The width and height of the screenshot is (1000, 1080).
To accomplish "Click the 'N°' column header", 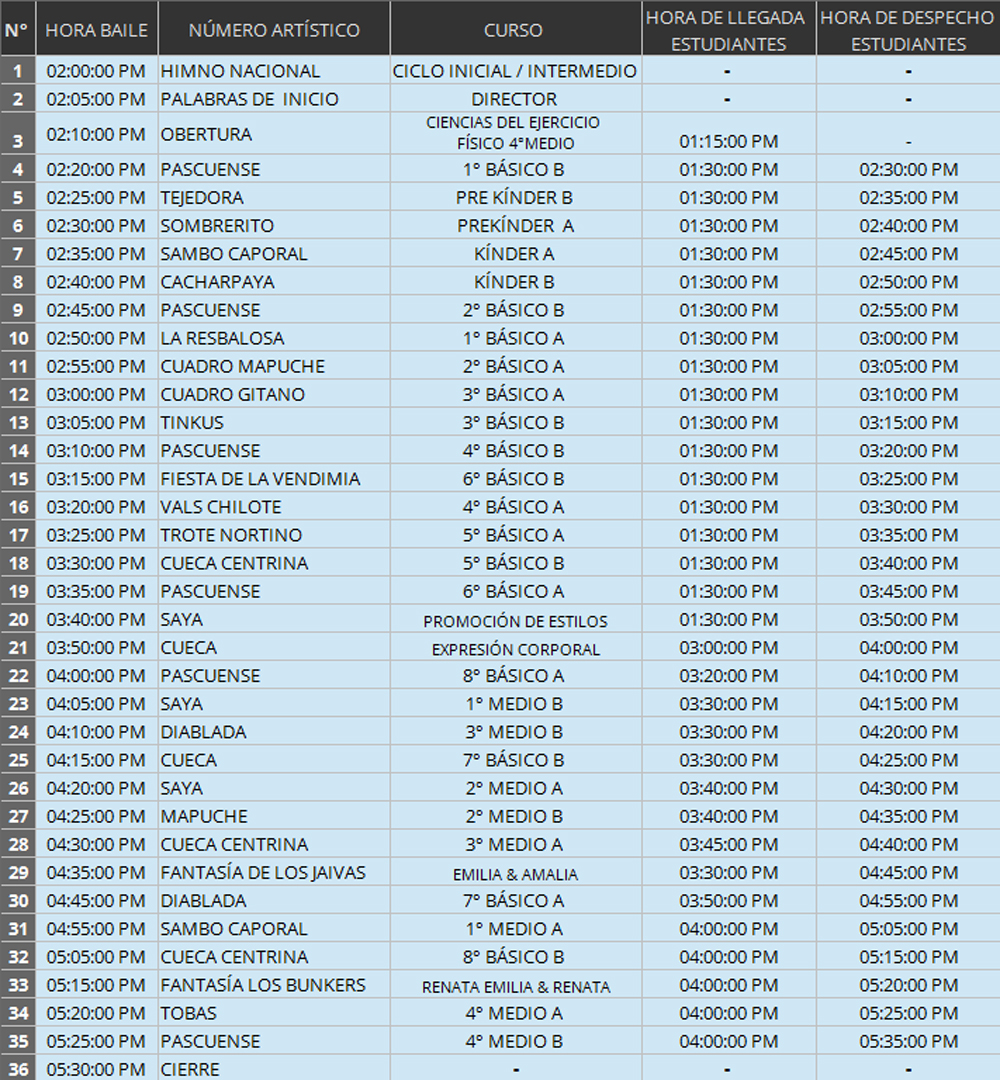I will pyautogui.click(x=18, y=29).
